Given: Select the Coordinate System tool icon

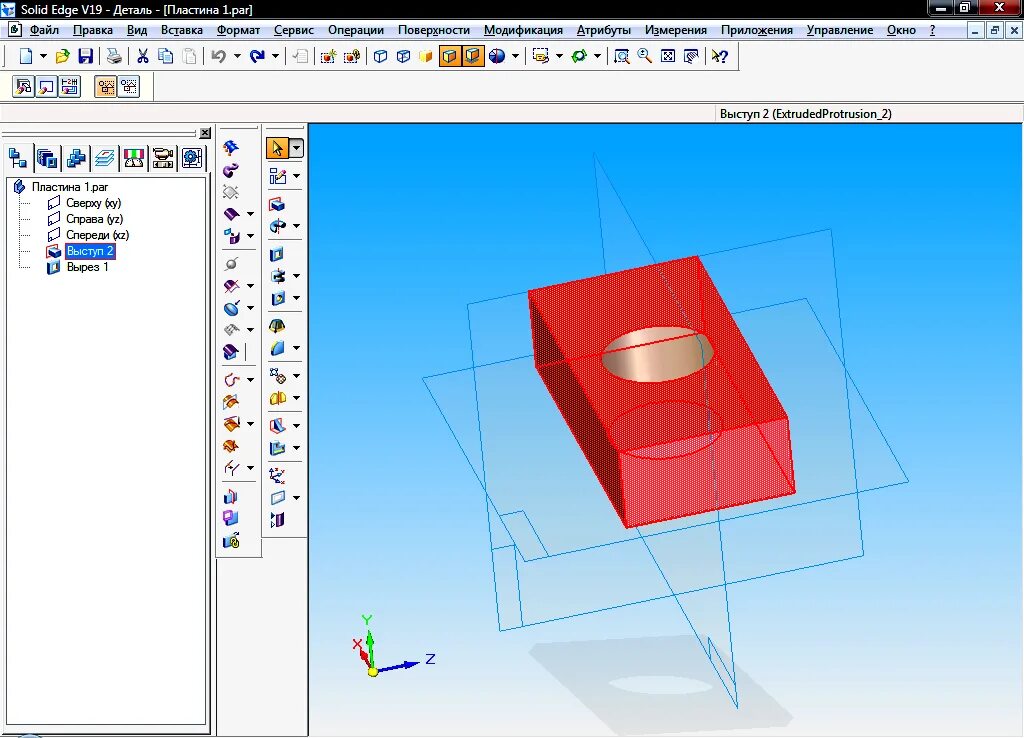Looking at the screenshot, I should 278,475.
